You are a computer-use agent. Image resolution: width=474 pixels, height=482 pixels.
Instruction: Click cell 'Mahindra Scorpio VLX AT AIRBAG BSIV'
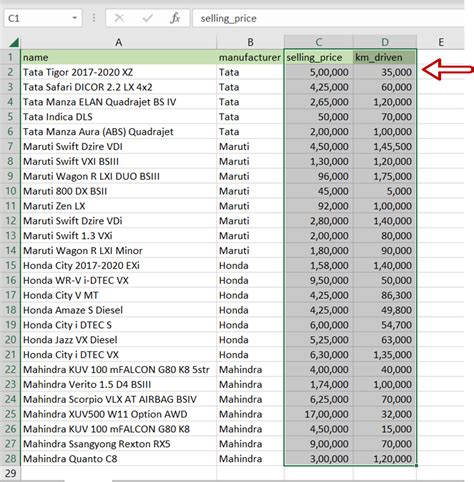pos(119,399)
